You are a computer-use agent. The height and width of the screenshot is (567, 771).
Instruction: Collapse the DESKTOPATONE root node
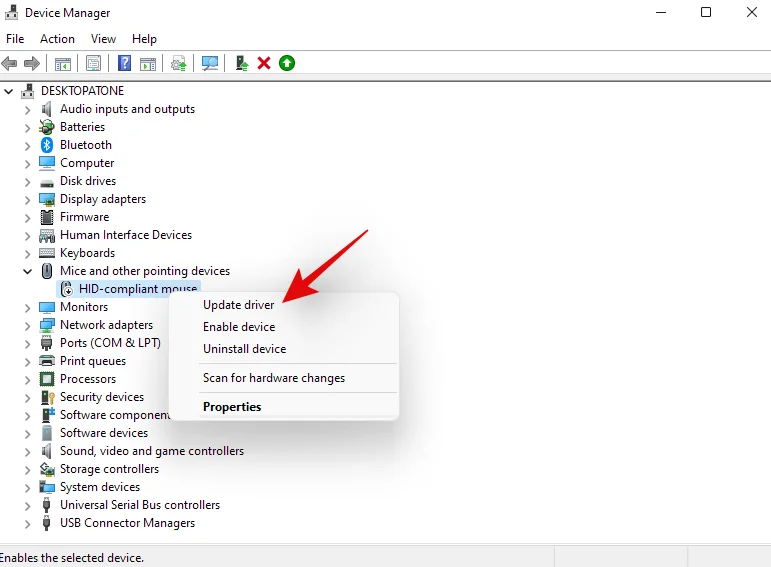click(8, 91)
